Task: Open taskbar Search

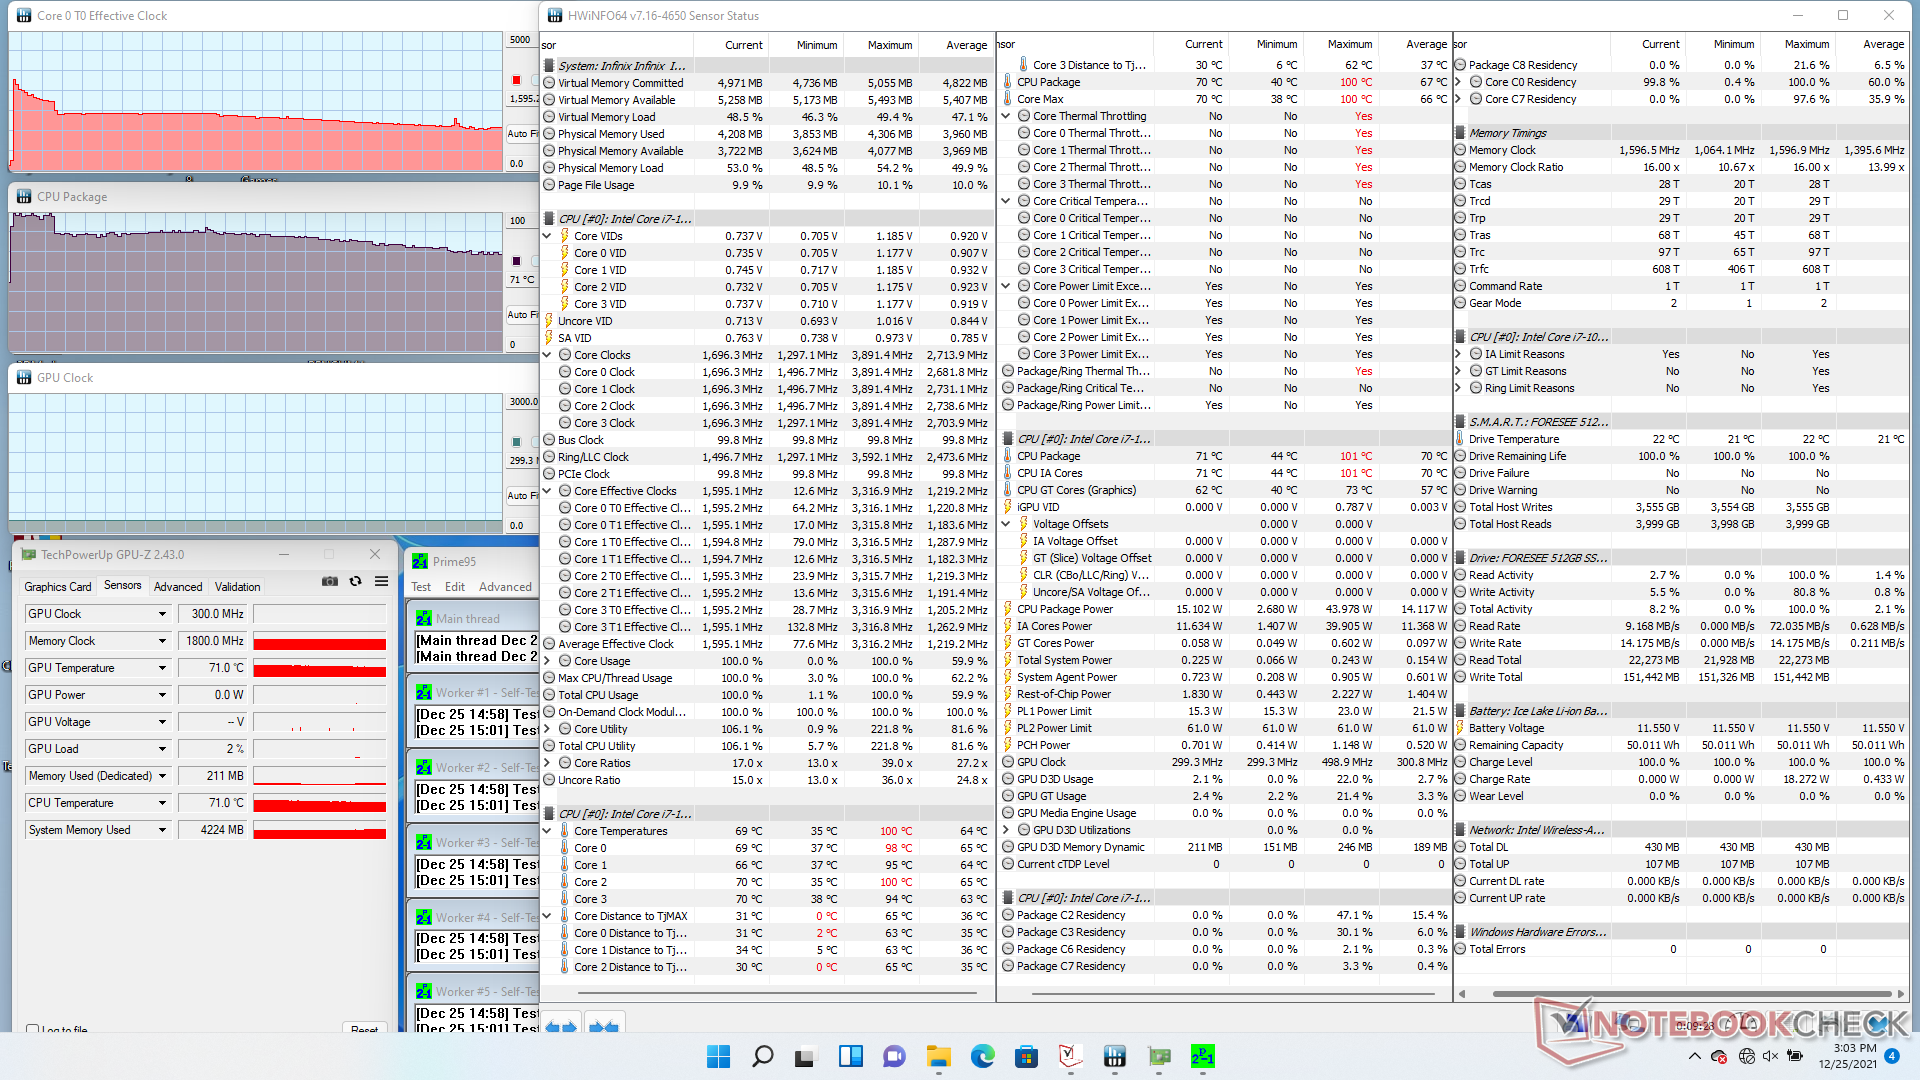Action: coord(763,1056)
